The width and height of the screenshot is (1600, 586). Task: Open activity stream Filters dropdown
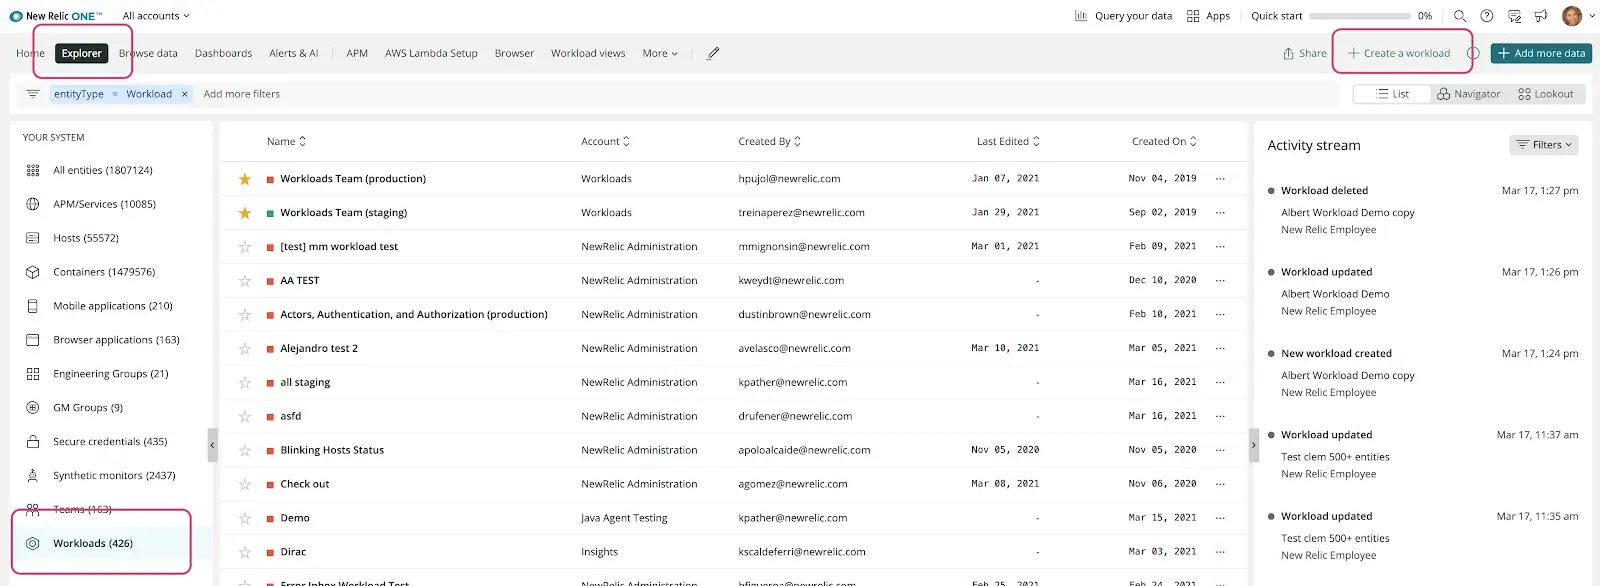pyautogui.click(x=1544, y=145)
